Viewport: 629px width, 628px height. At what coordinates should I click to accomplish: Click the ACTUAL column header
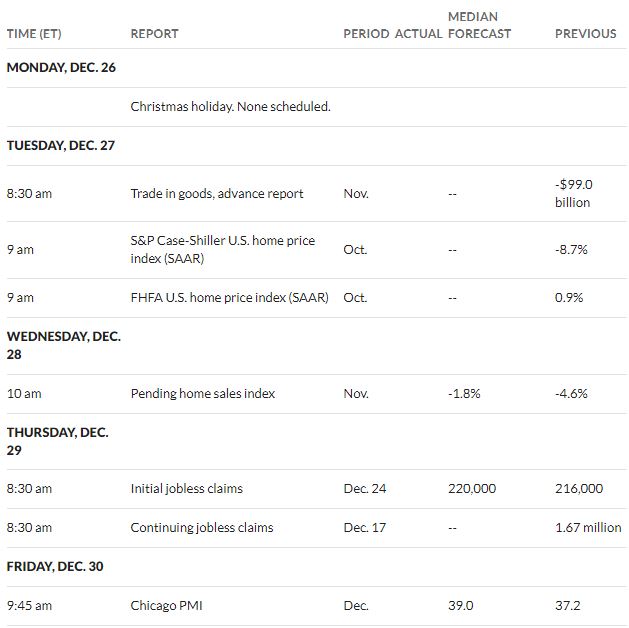click(x=418, y=34)
